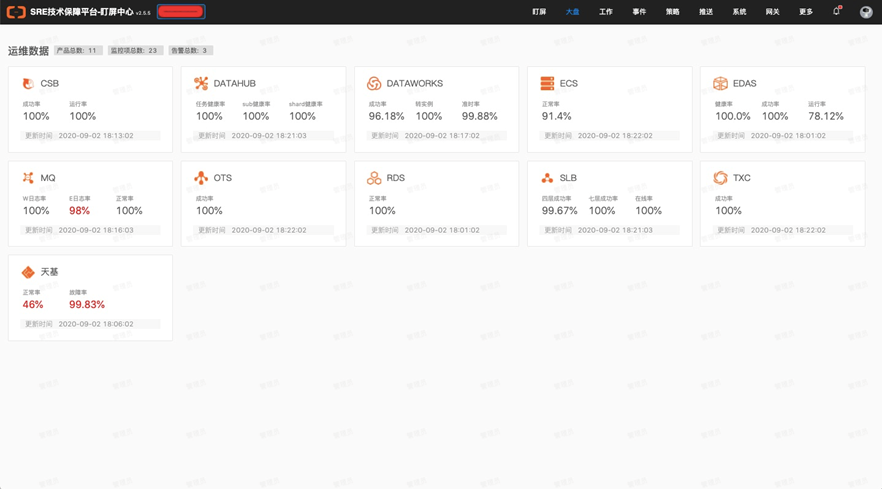This screenshot has height=489, width=882.
Task: Click the red button beside the version label
Action: tap(181, 12)
